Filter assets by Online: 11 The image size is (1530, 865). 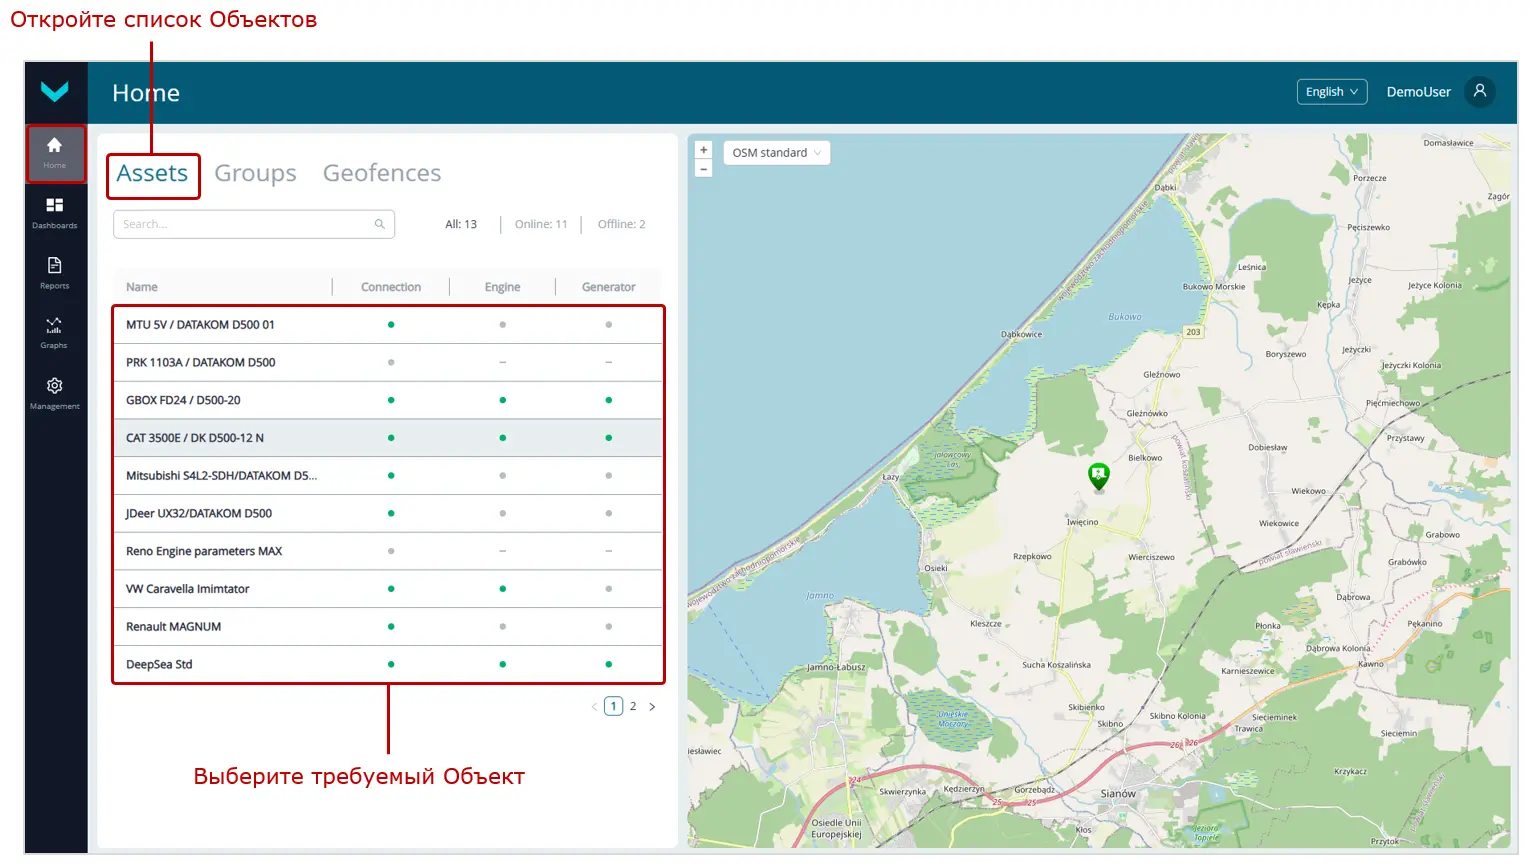pos(540,225)
